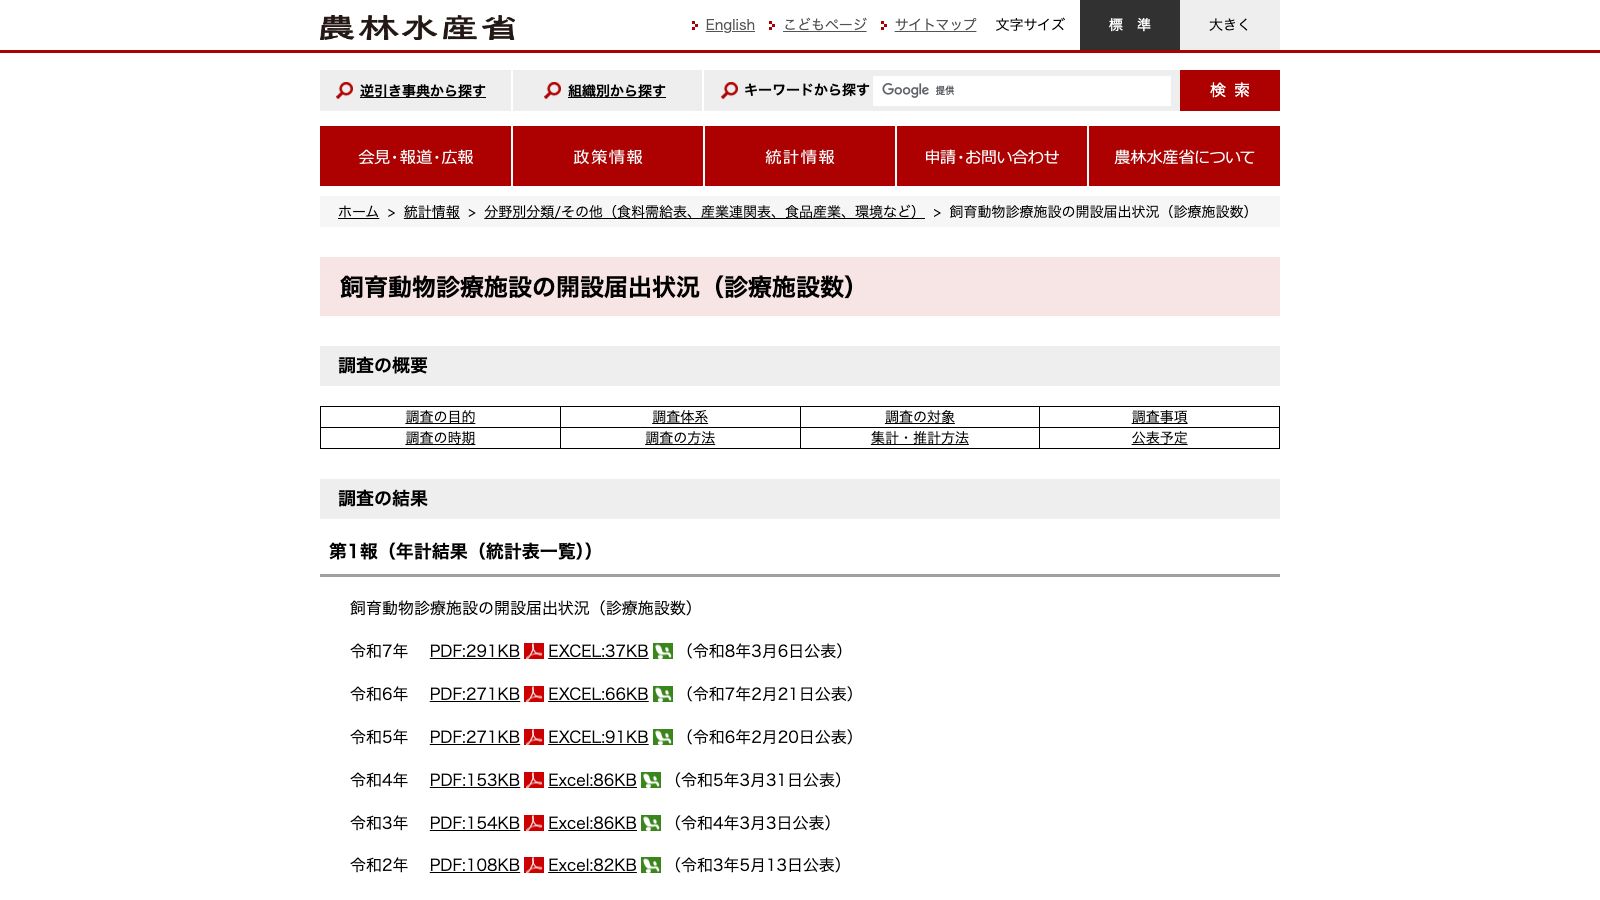
Task: Click the Excel icon for 令和6年
Action: coord(663,694)
